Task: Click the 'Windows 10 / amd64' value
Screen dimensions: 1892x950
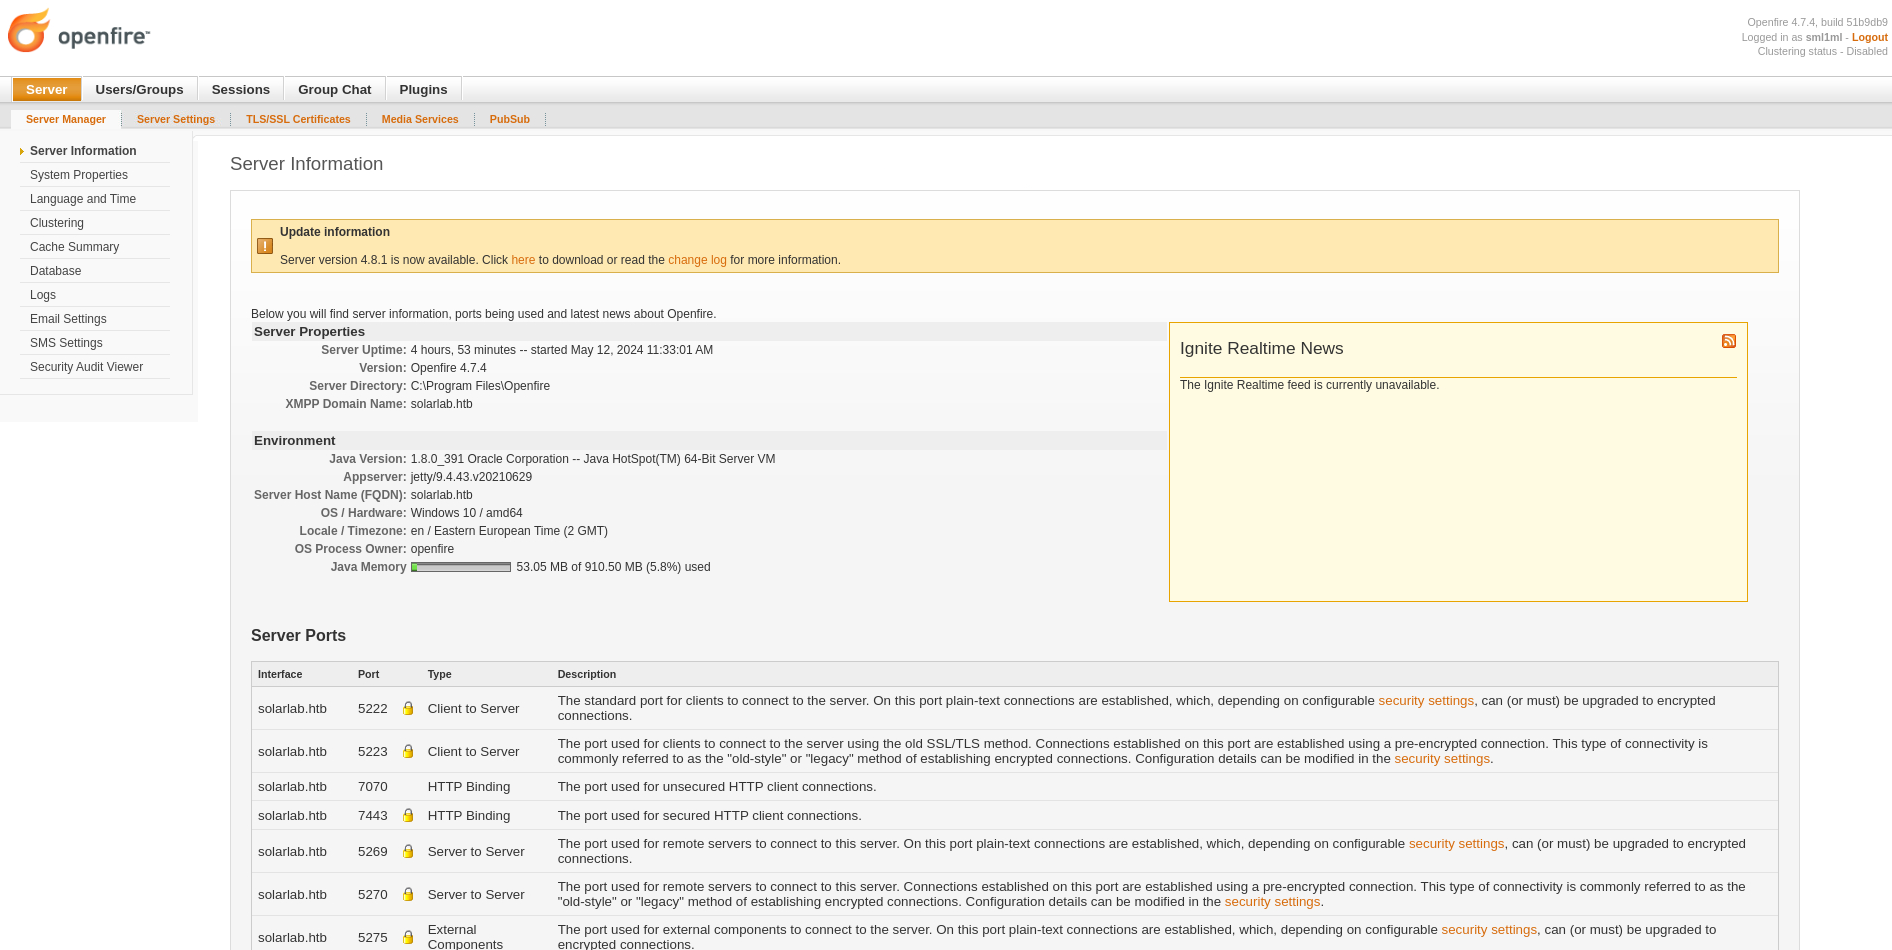Action: pos(467,513)
